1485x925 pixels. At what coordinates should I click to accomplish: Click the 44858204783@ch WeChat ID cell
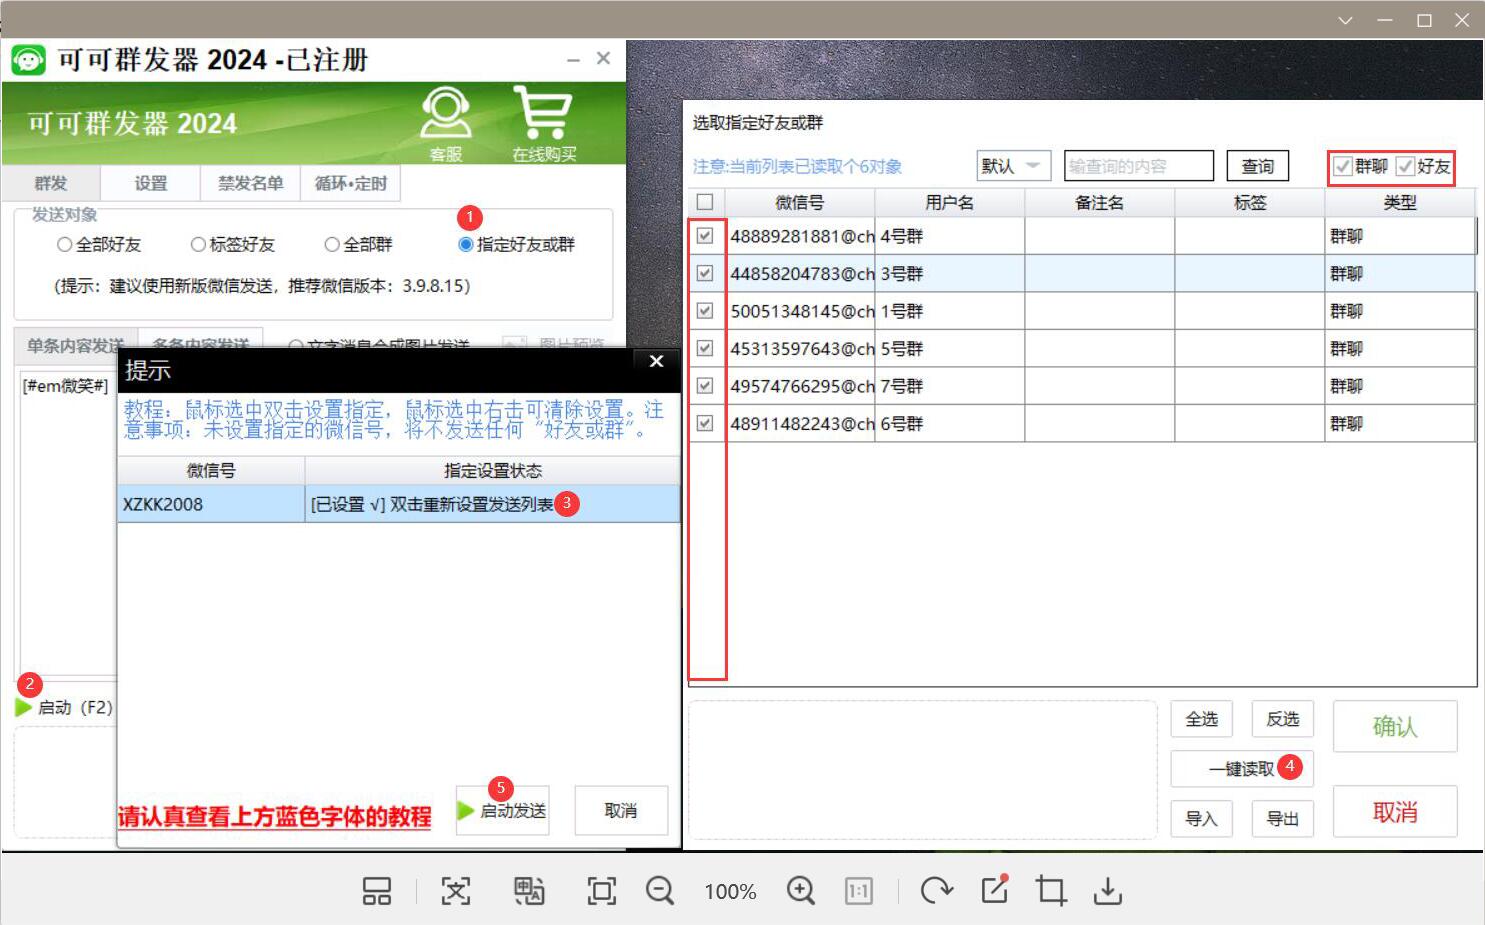tap(800, 273)
